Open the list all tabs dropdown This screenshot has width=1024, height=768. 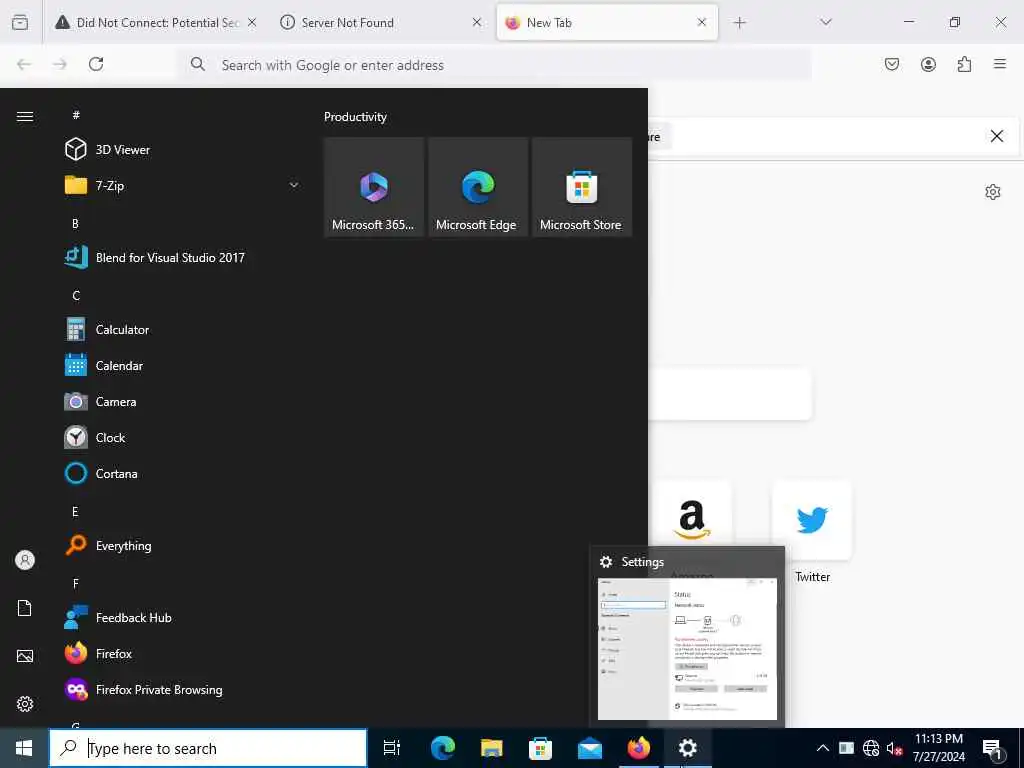pos(825,22)
